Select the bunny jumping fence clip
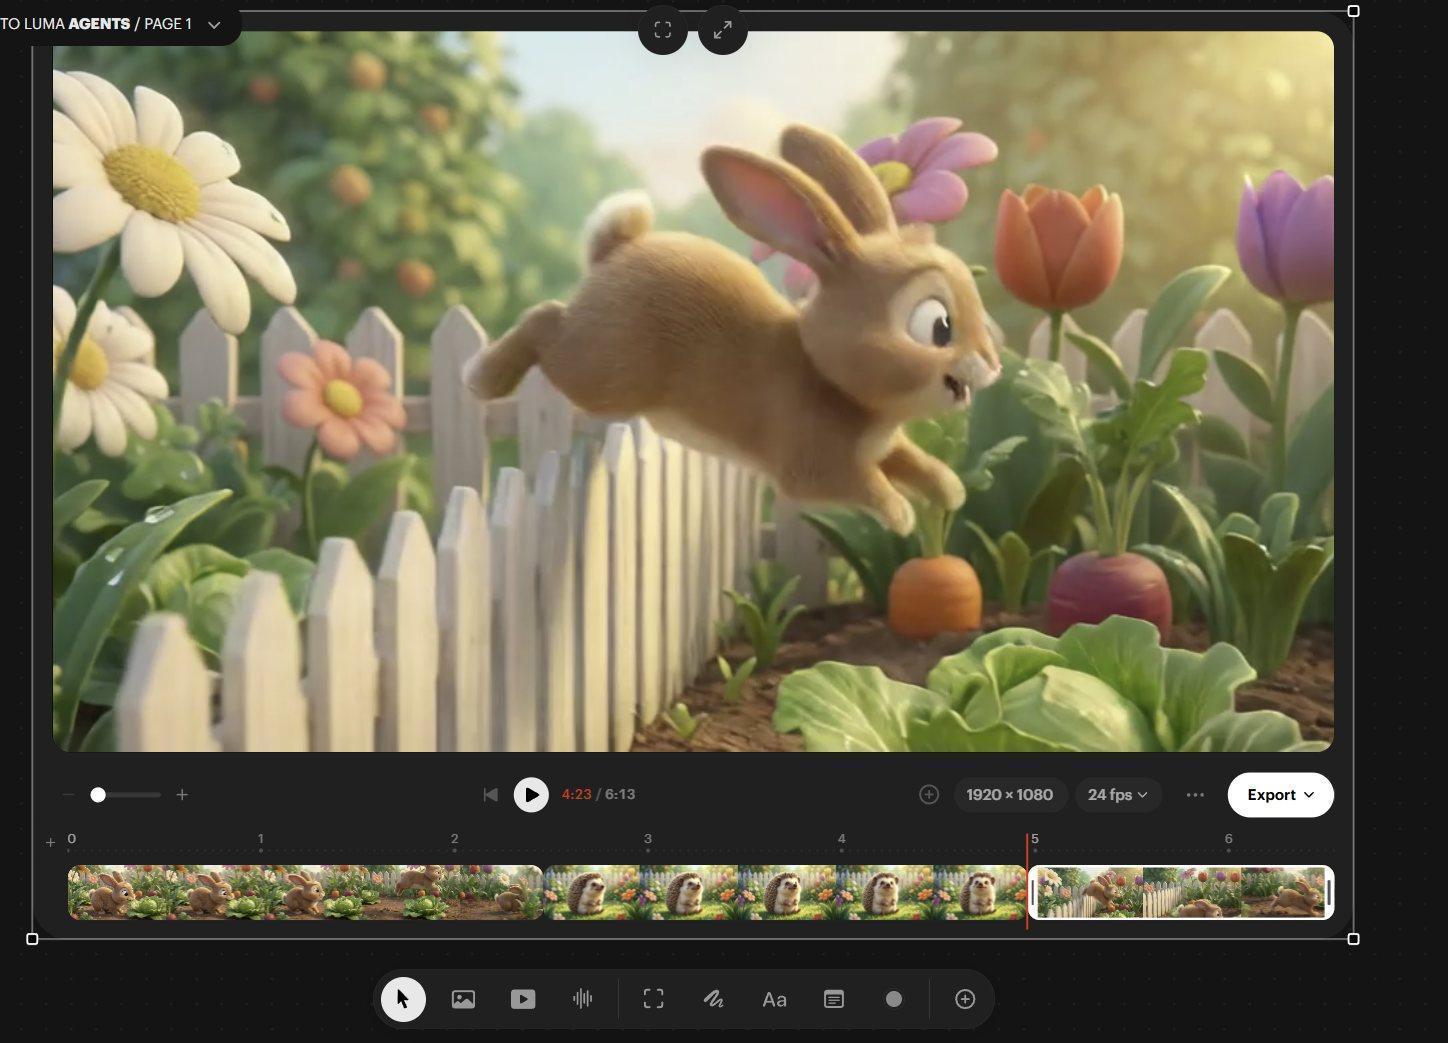This screenshot has width=1448, height=1043. click(1181, 892)
